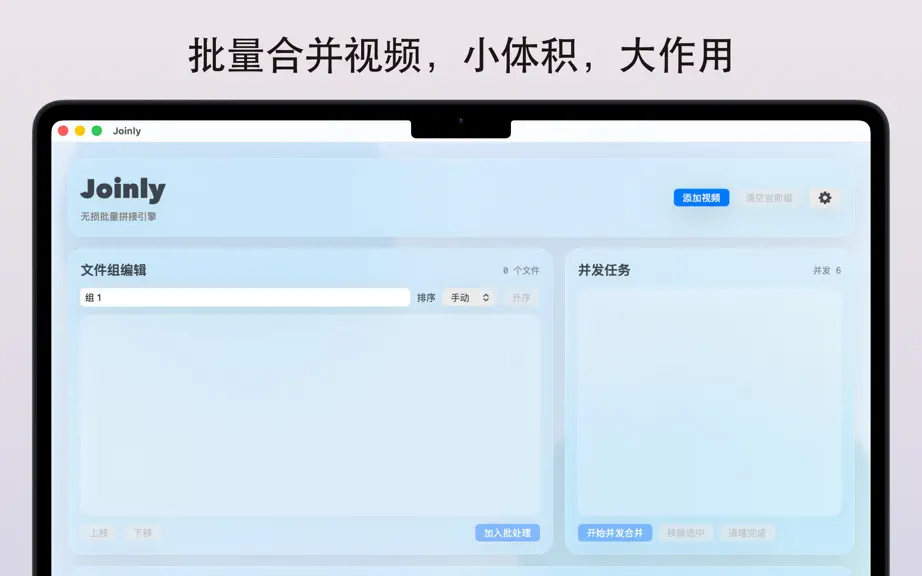Image resolution: width=922 pixels, height=576 pixels.
Task: Open the 手动 sort mode dropdown
Action: click(x=469, y=297)
